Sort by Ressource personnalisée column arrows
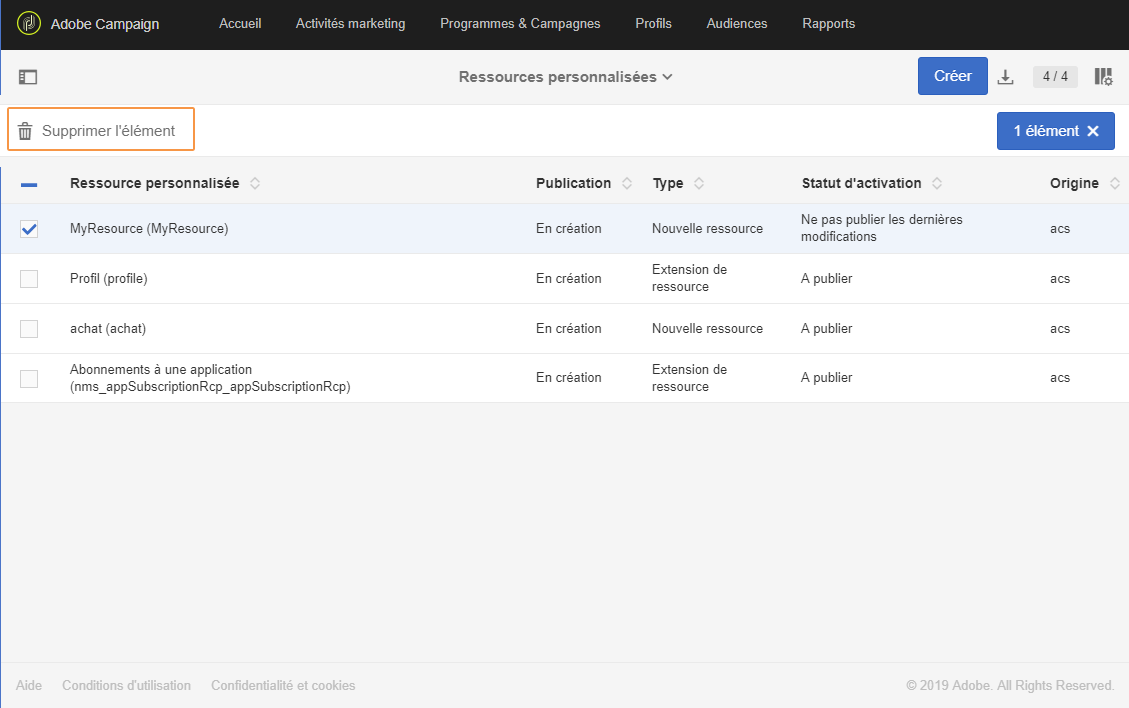The width and height of the screenshot is (1129, 708). click(x=255, y=184)
